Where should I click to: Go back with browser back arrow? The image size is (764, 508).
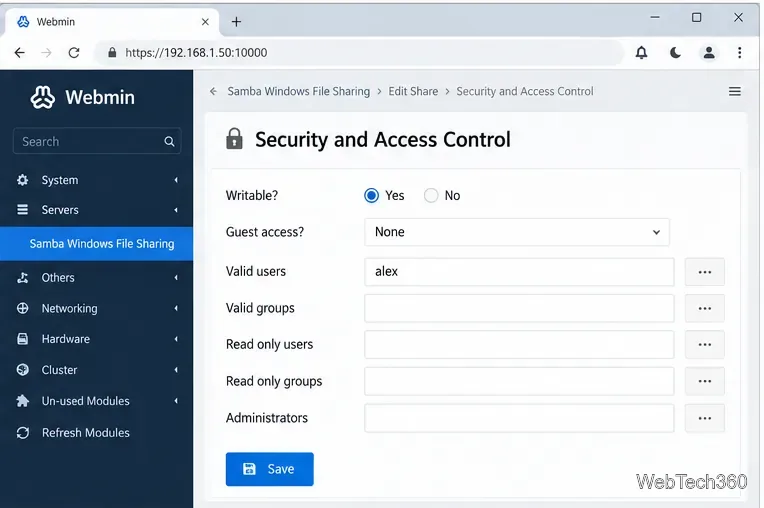coord(19,53)
